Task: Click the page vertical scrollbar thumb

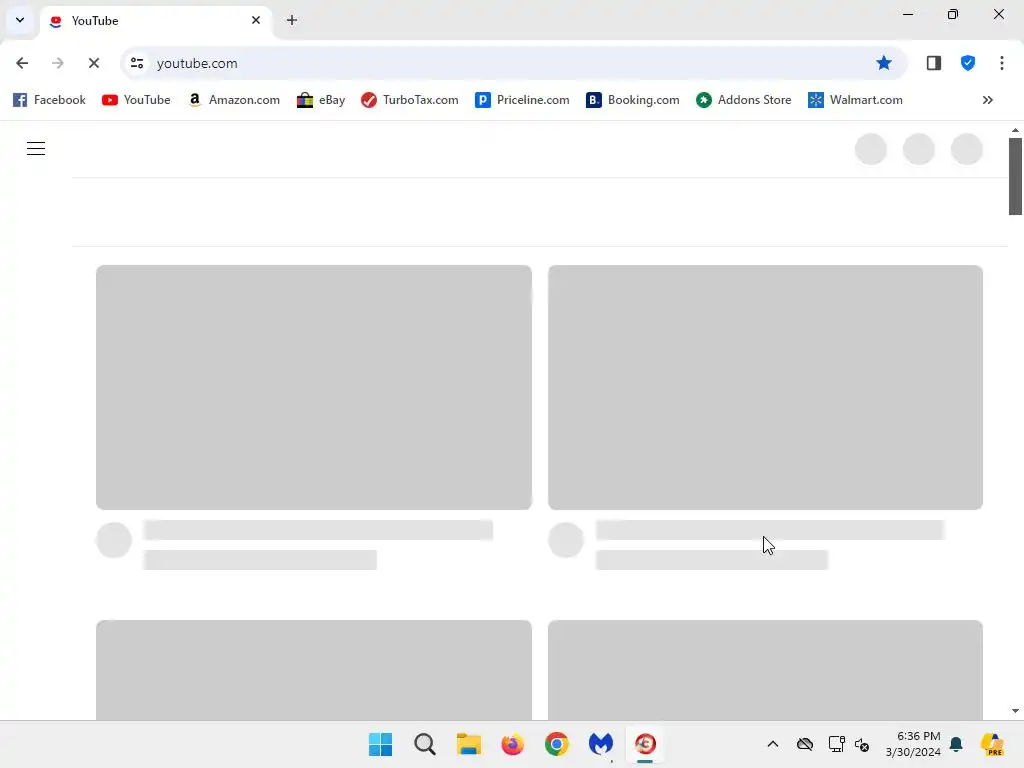Action: [x=1015, y=176]
